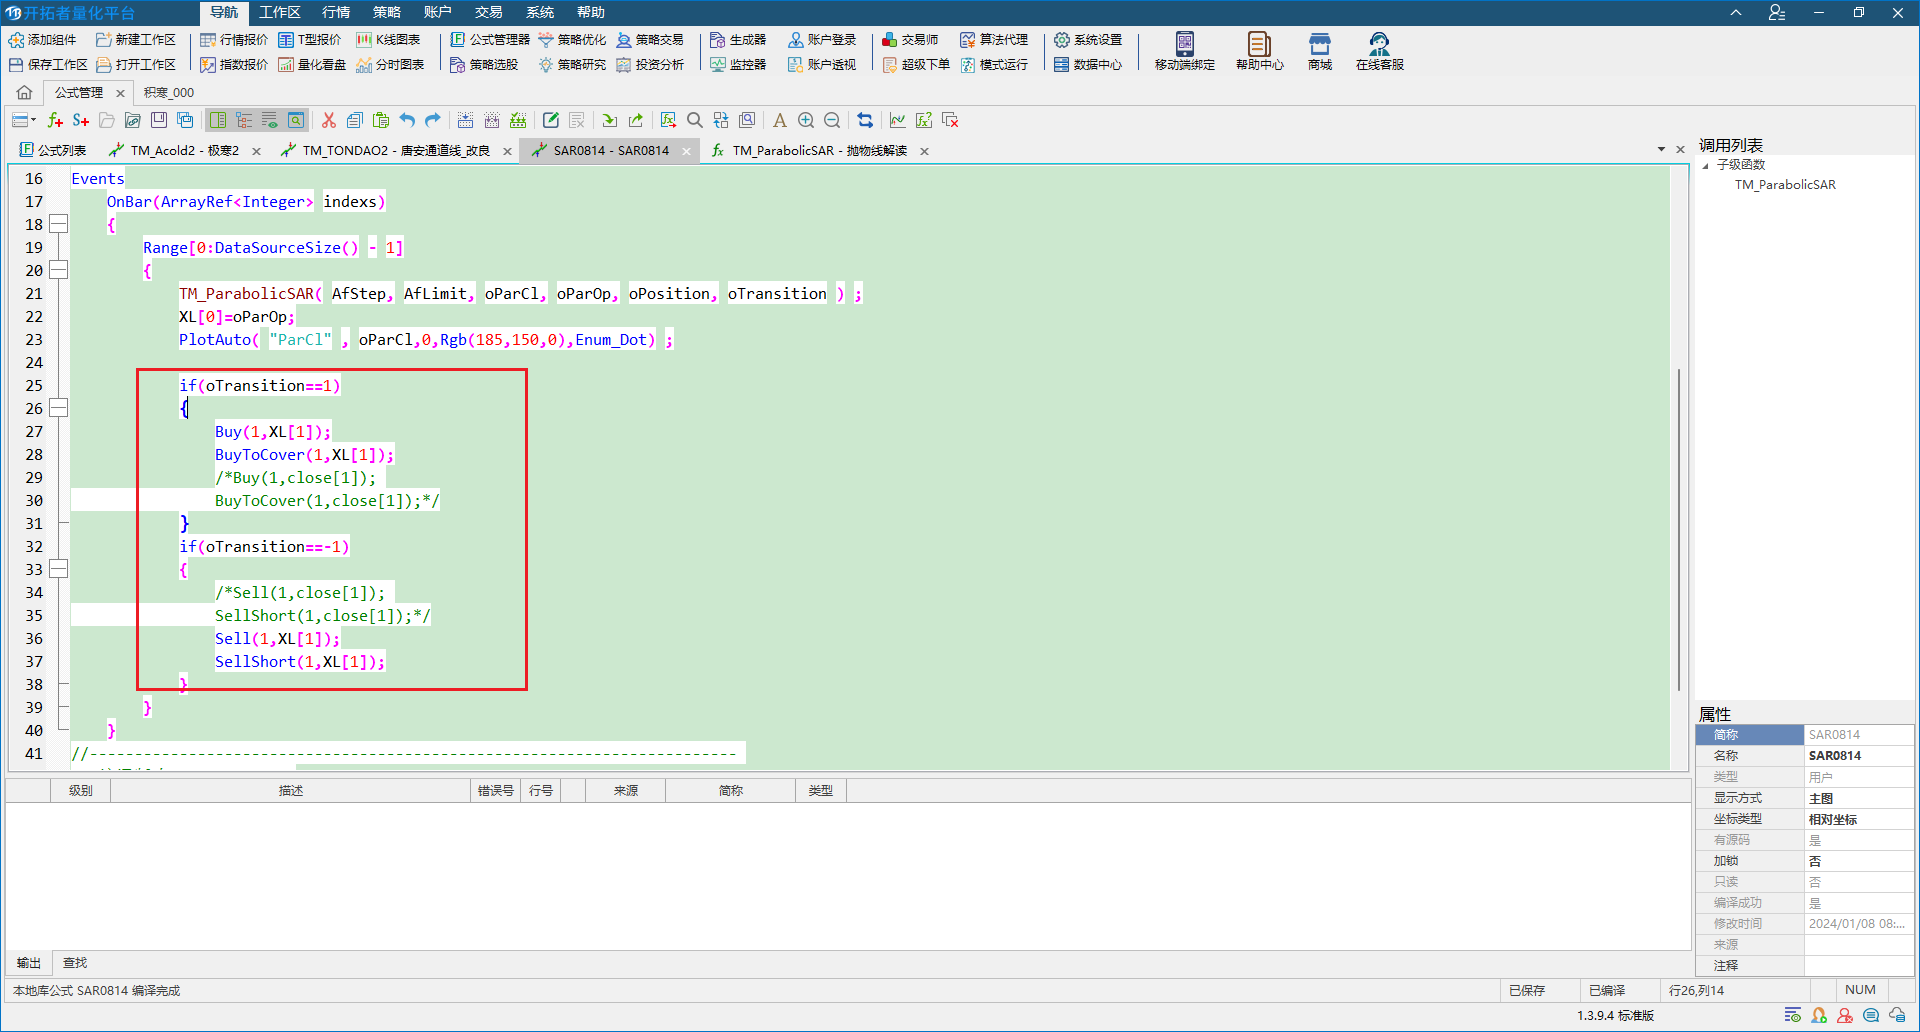Click the green edit pencil icon
This screenshot has width=1920, height=1032.
pyautogui.click(x=551, y=121)
